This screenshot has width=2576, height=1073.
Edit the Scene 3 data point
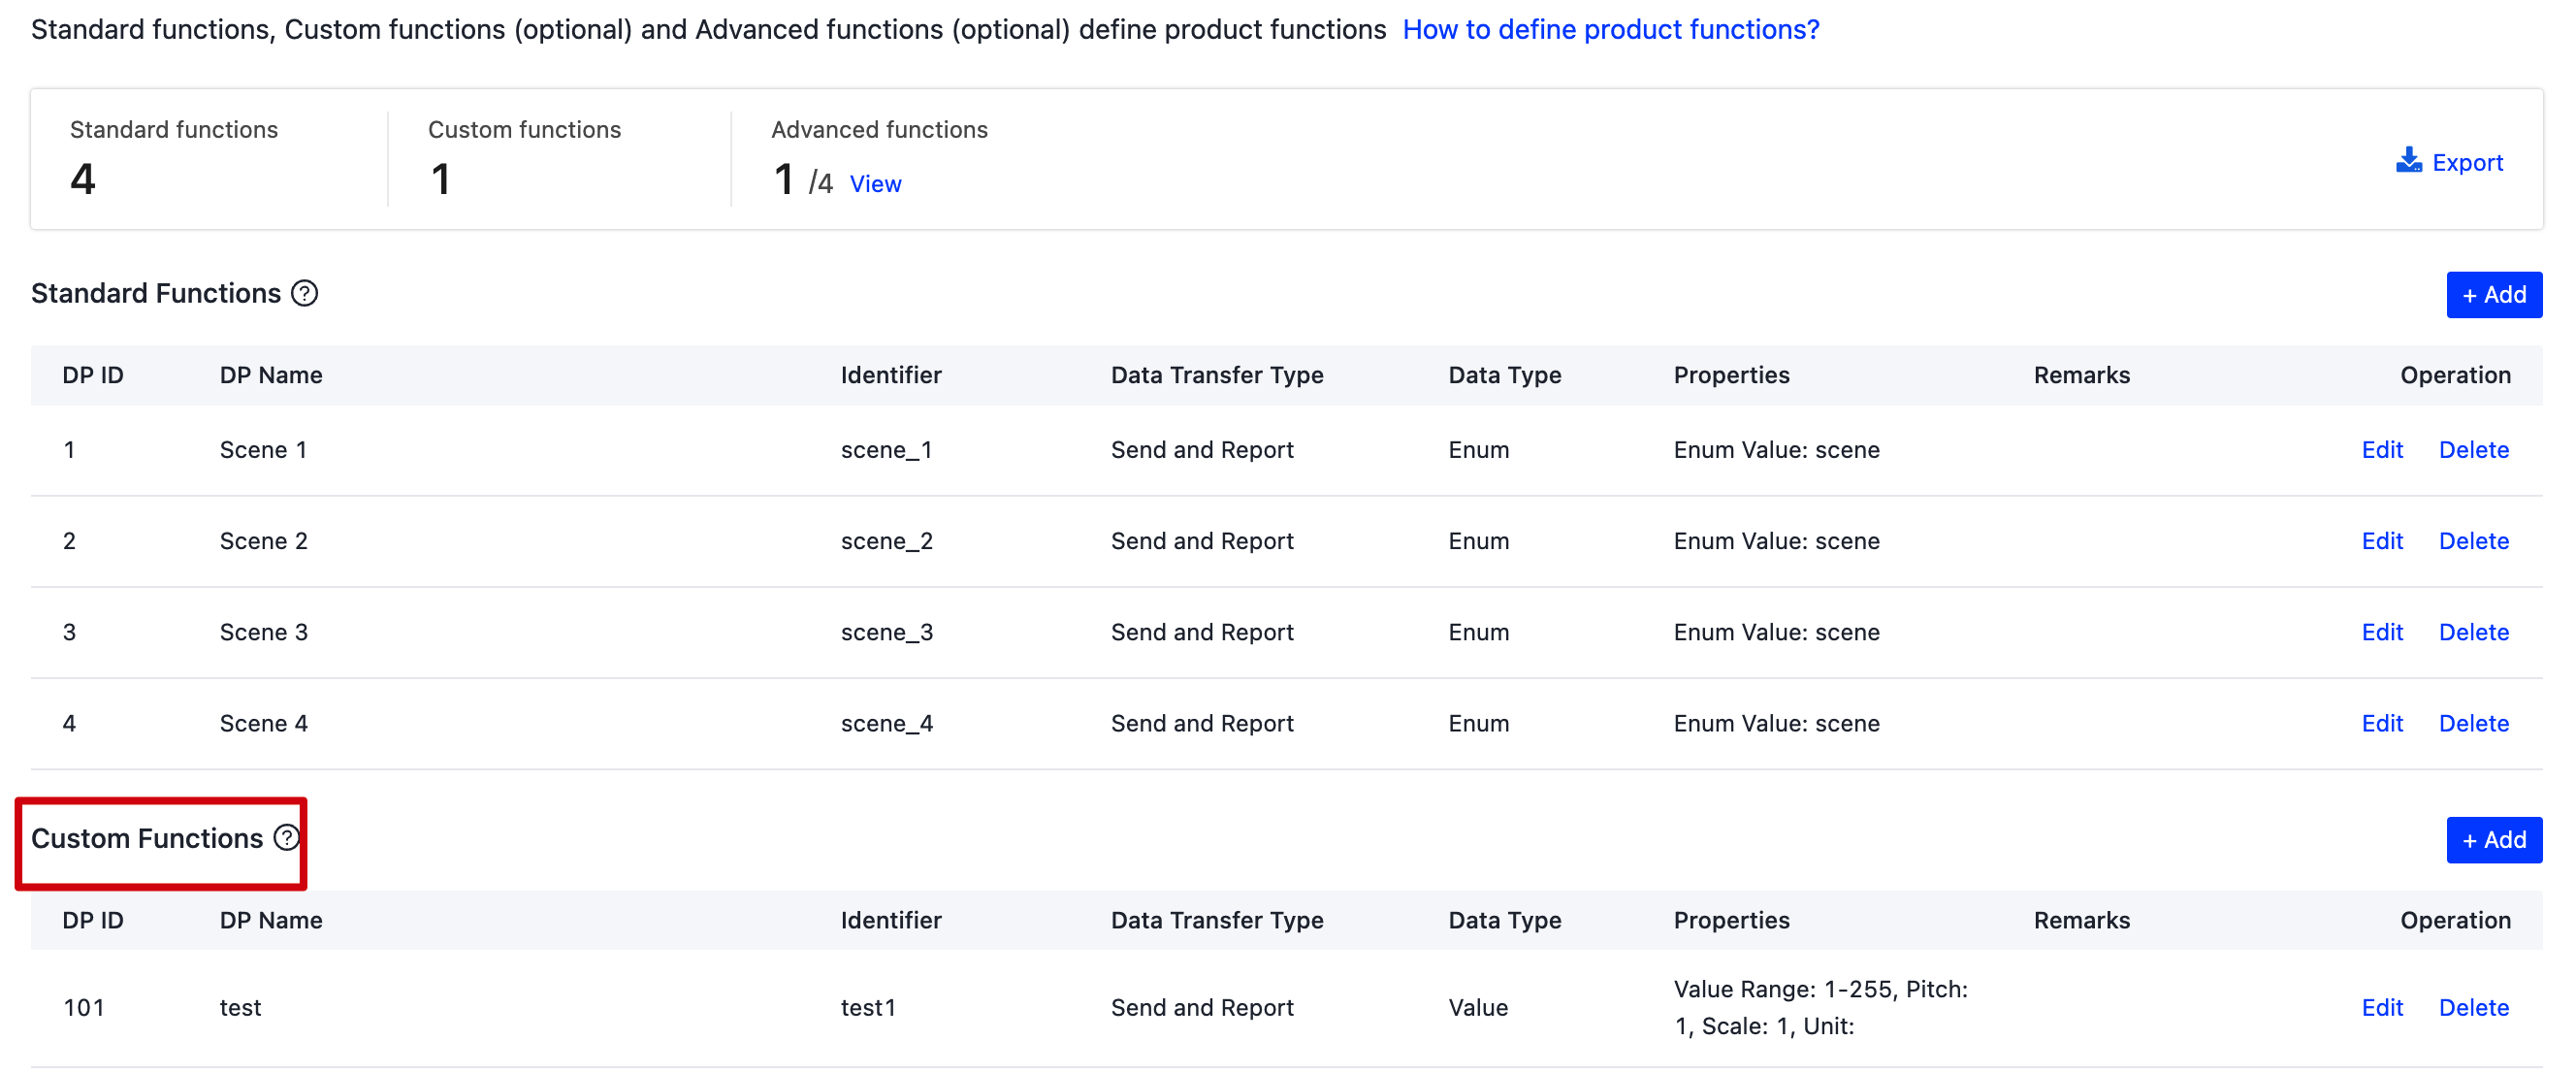(2382, 631)
